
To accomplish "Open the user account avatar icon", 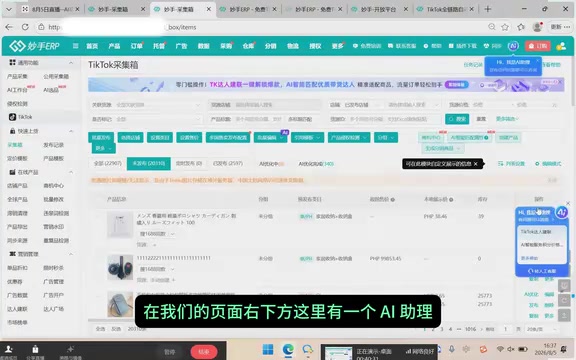I will pos(561,46).
